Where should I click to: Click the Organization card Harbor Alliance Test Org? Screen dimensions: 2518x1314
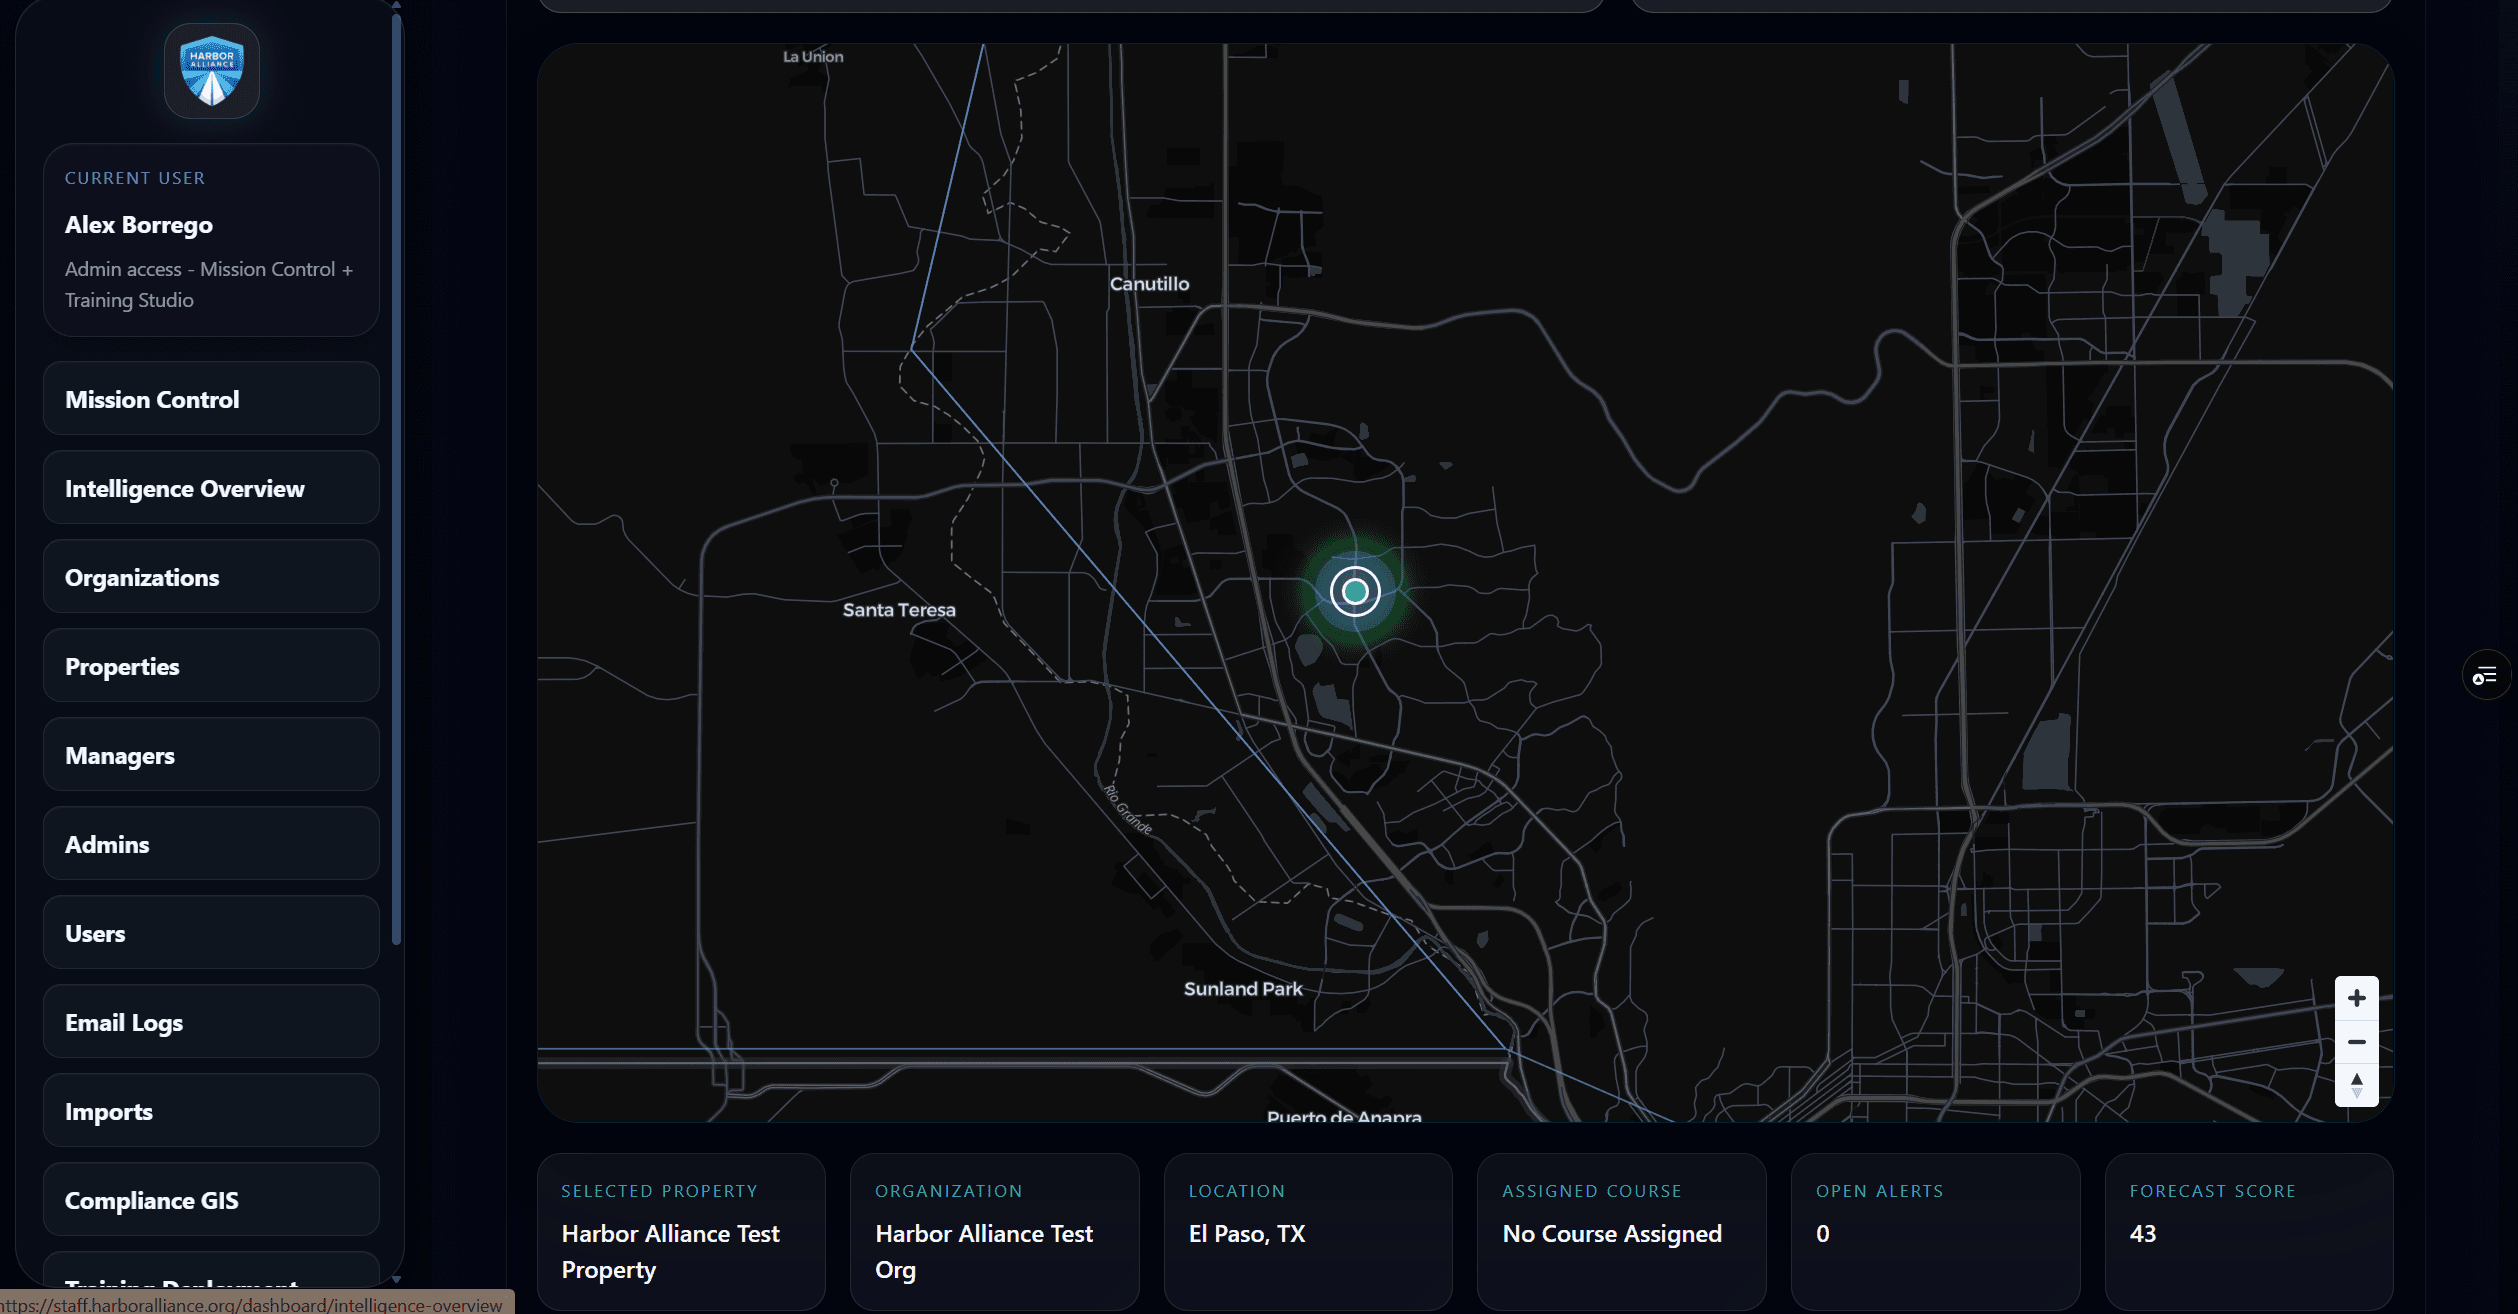(995, 1232)
